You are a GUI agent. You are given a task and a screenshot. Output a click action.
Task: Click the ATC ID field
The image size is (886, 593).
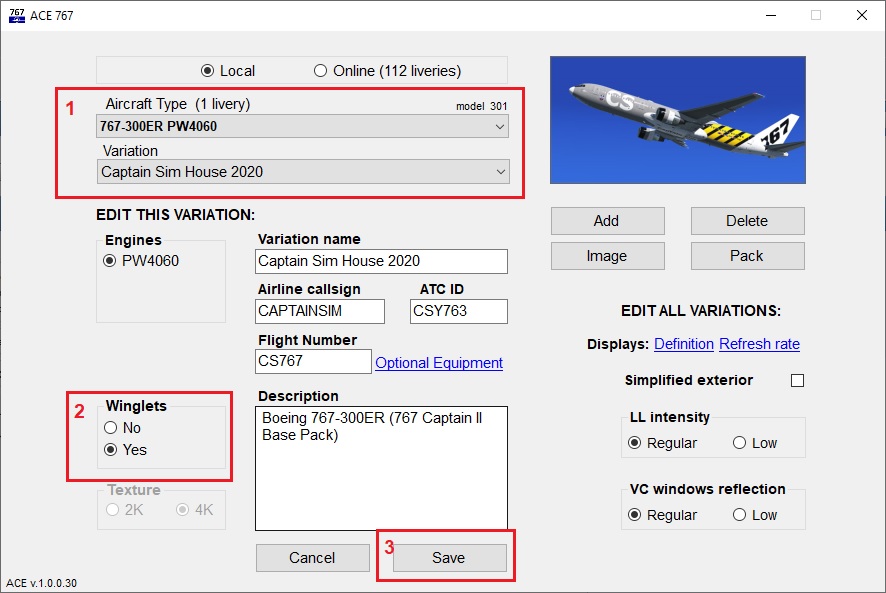459,311
